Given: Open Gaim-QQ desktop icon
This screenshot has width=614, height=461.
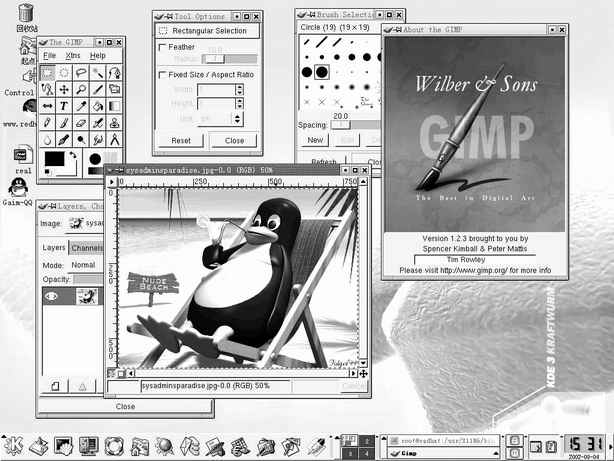Looking at the screenshot, I should 17,190.
